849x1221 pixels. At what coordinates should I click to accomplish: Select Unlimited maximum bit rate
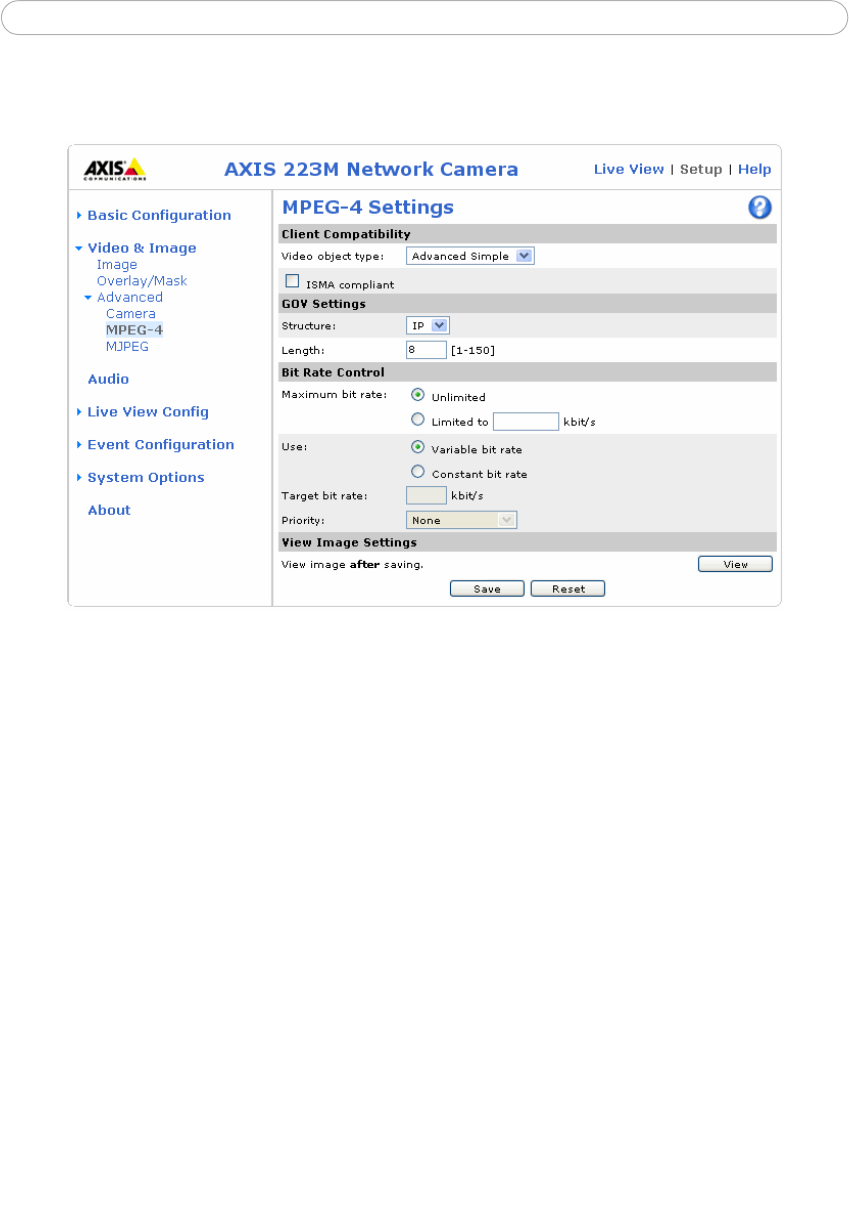418,396
